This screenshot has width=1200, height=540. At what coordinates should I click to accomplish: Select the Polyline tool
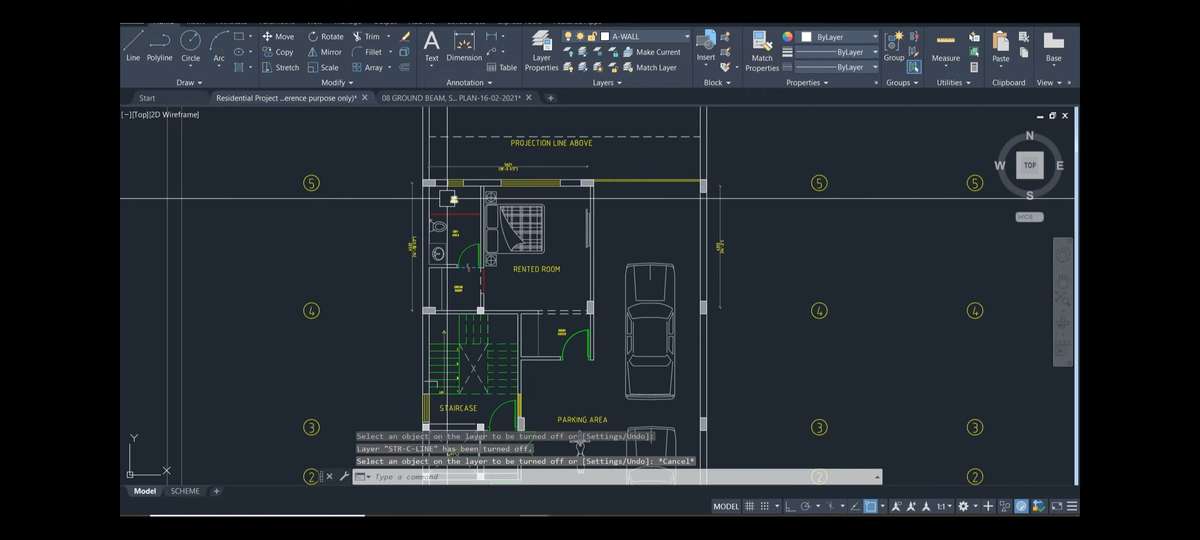[x=160, y=46]
